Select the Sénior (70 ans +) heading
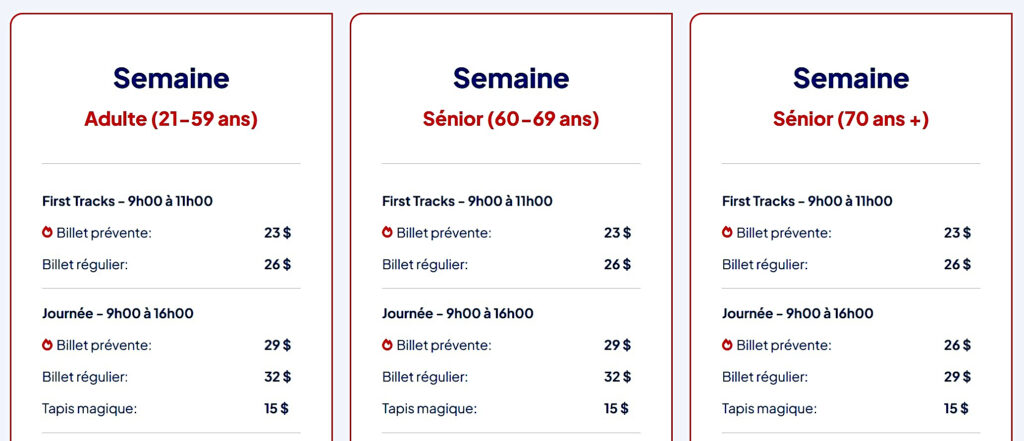This screenshot has width=1024, height=441. [x=851, y=119]
